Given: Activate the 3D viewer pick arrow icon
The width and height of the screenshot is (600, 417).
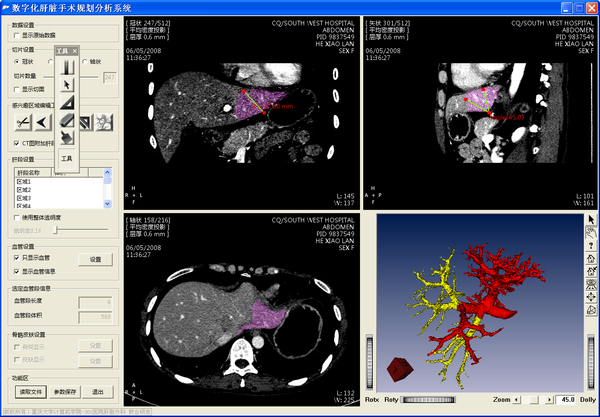Looking at the screenshot, I should click(x=591, y=219).
